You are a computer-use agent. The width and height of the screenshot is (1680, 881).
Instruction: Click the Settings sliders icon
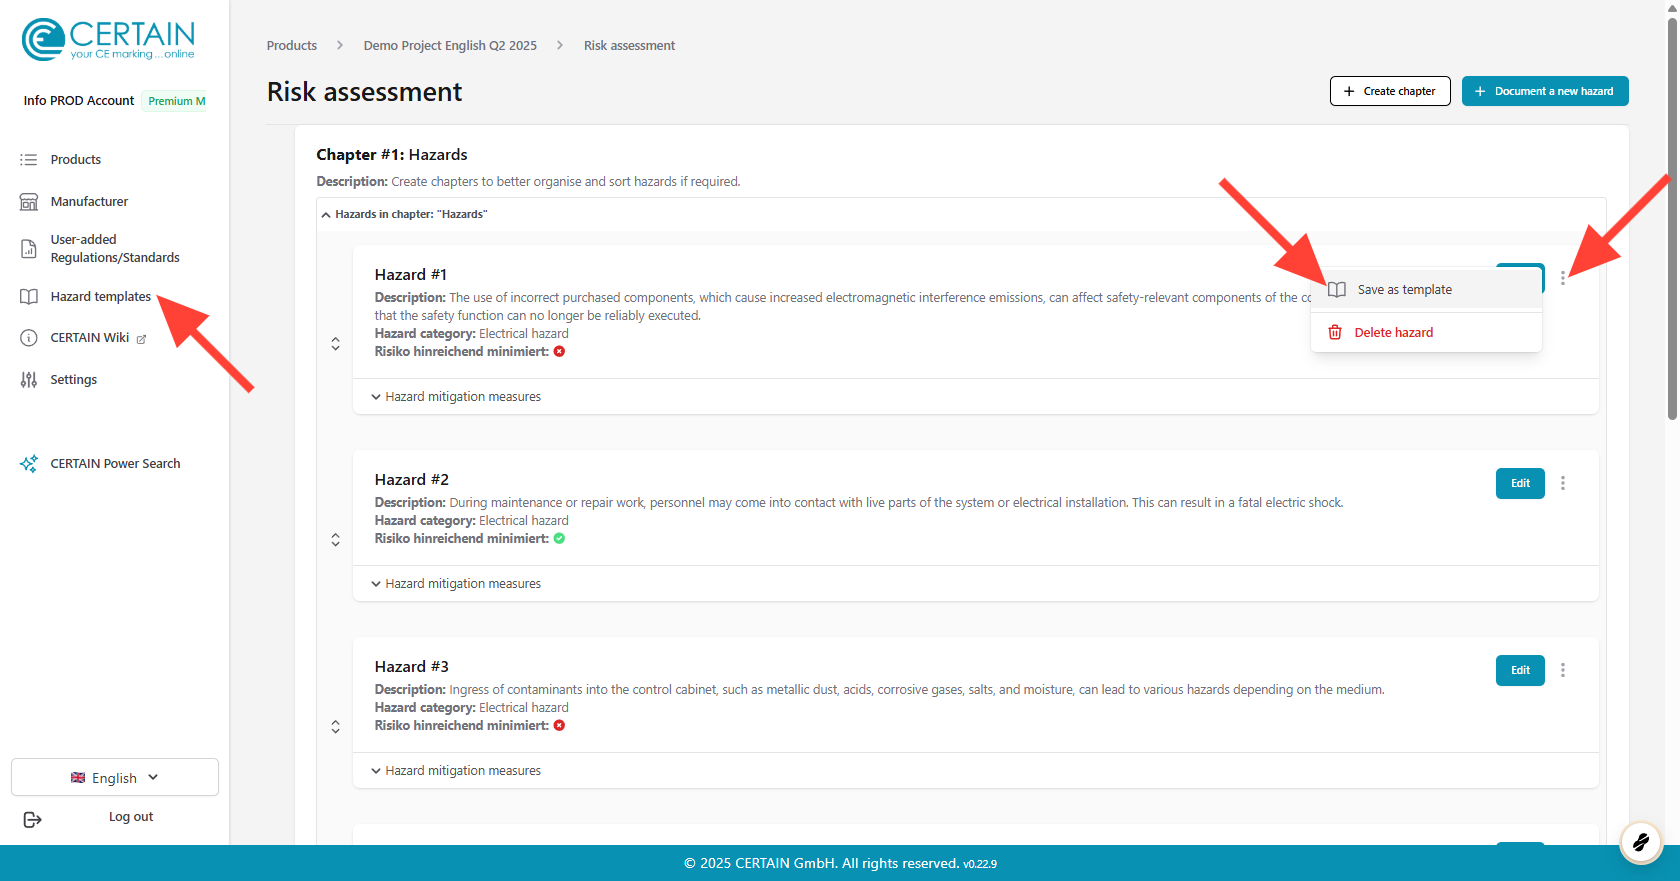point(29,380)
